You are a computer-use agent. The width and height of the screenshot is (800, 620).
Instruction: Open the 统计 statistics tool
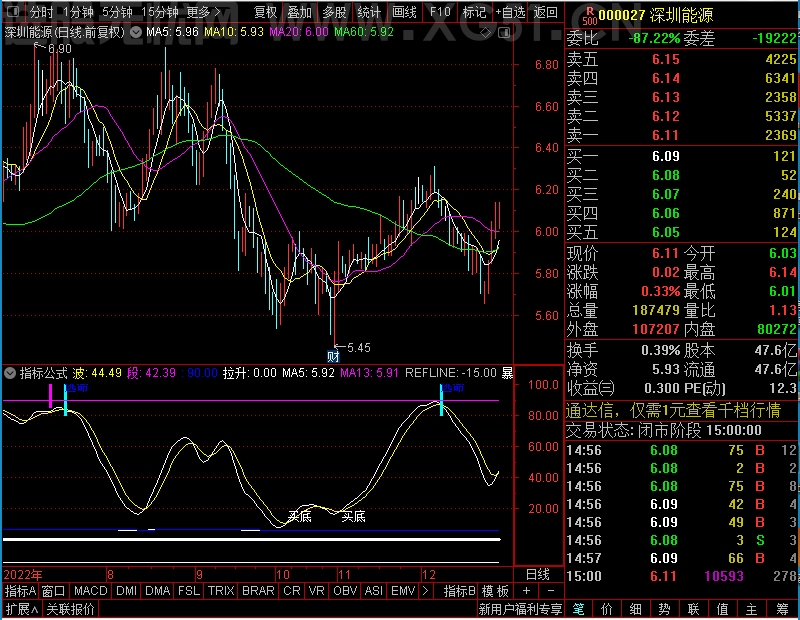[369, 12]
